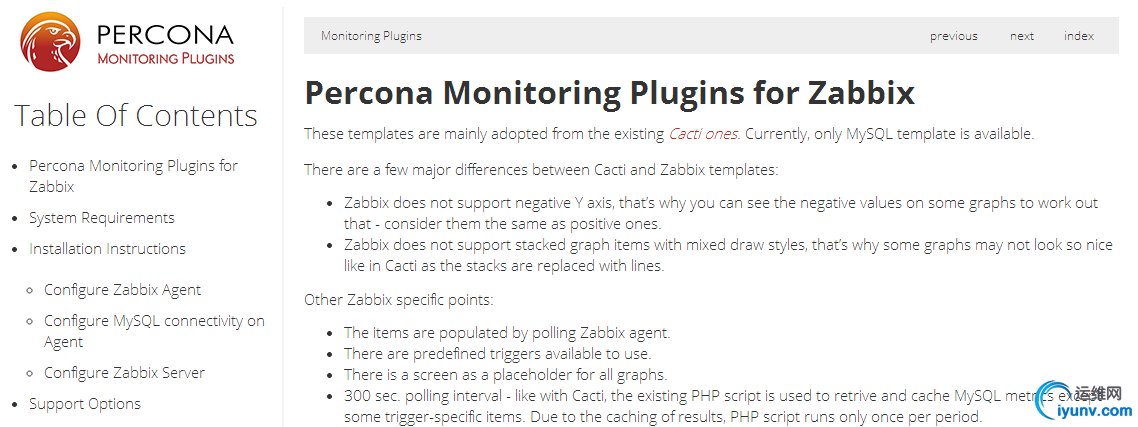Click the main page title heading

click(x=609, y=93)
